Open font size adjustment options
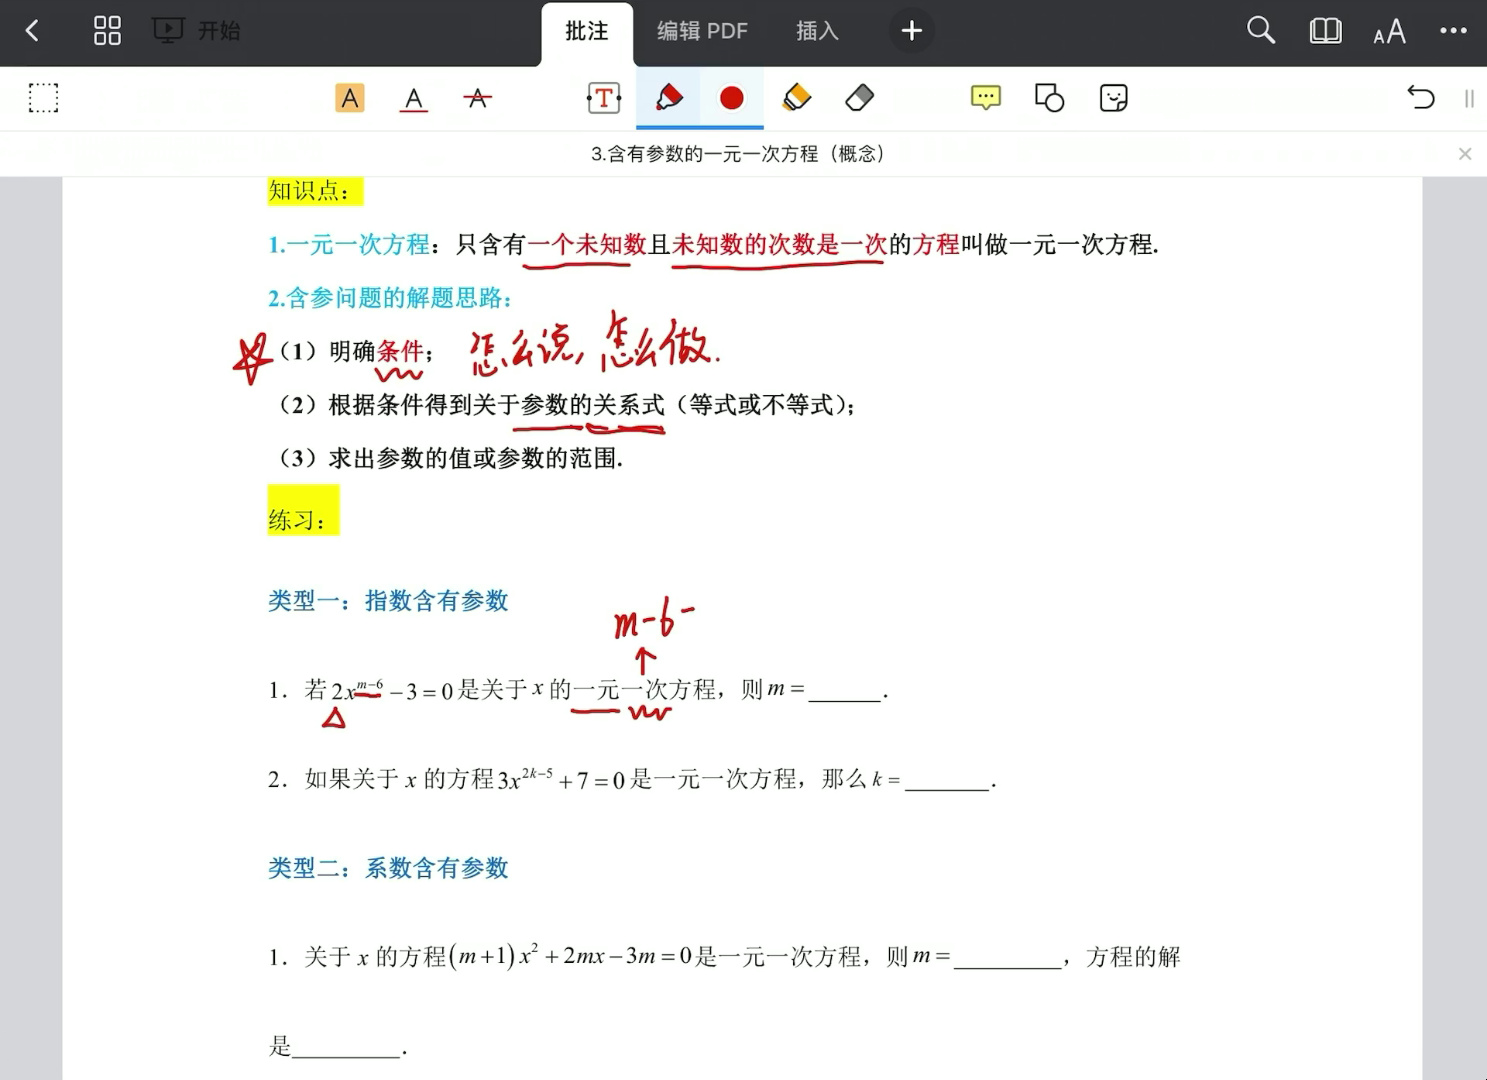 (x=1389, y=31)
